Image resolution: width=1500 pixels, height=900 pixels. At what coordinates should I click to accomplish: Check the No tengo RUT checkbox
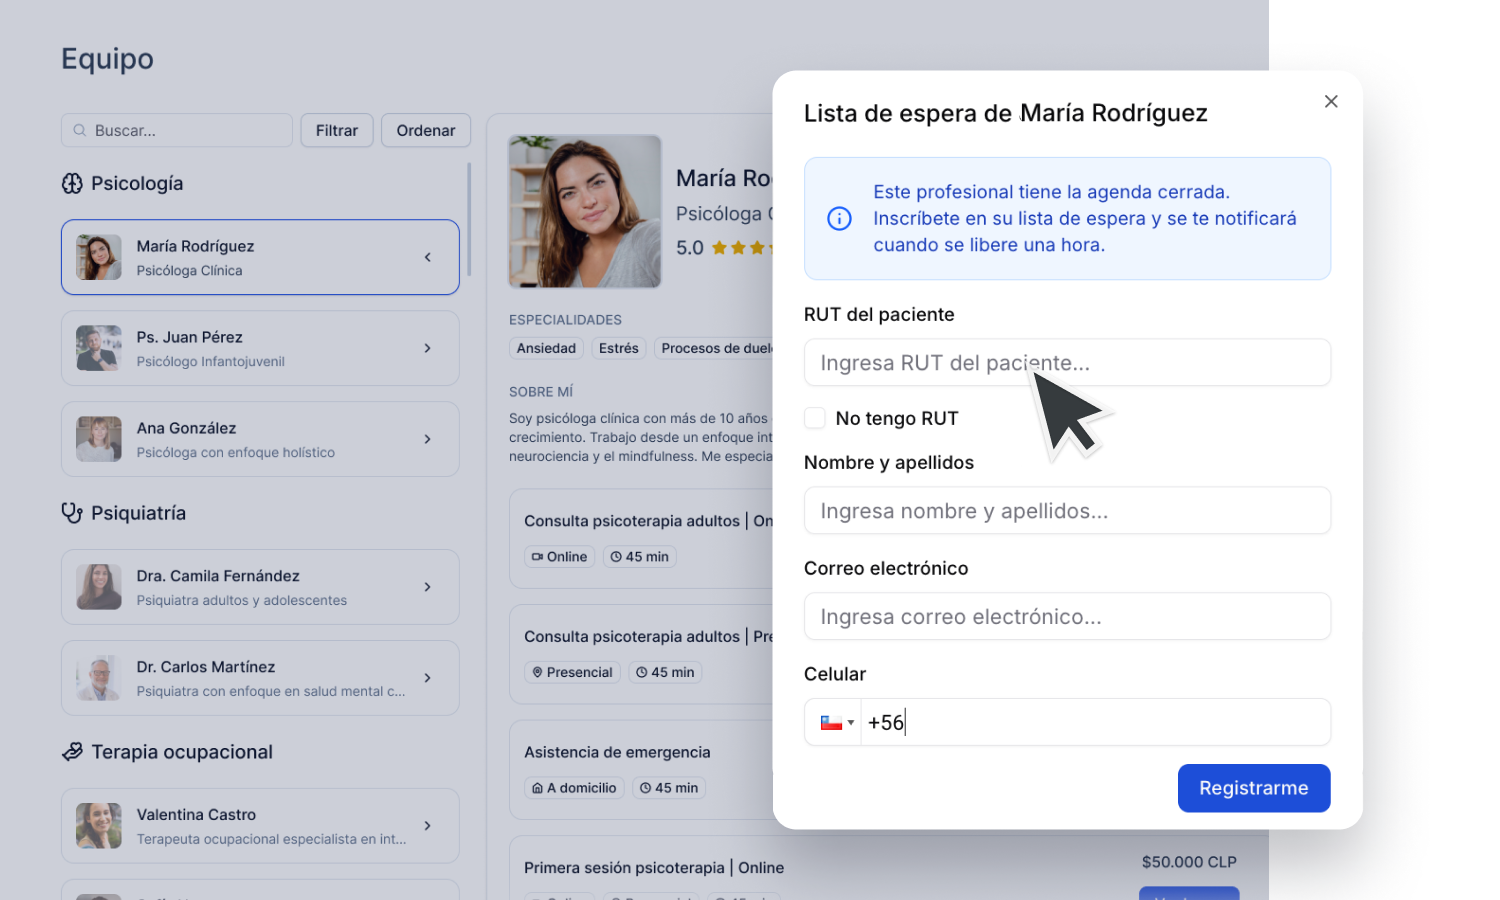(x=815, y=418)
